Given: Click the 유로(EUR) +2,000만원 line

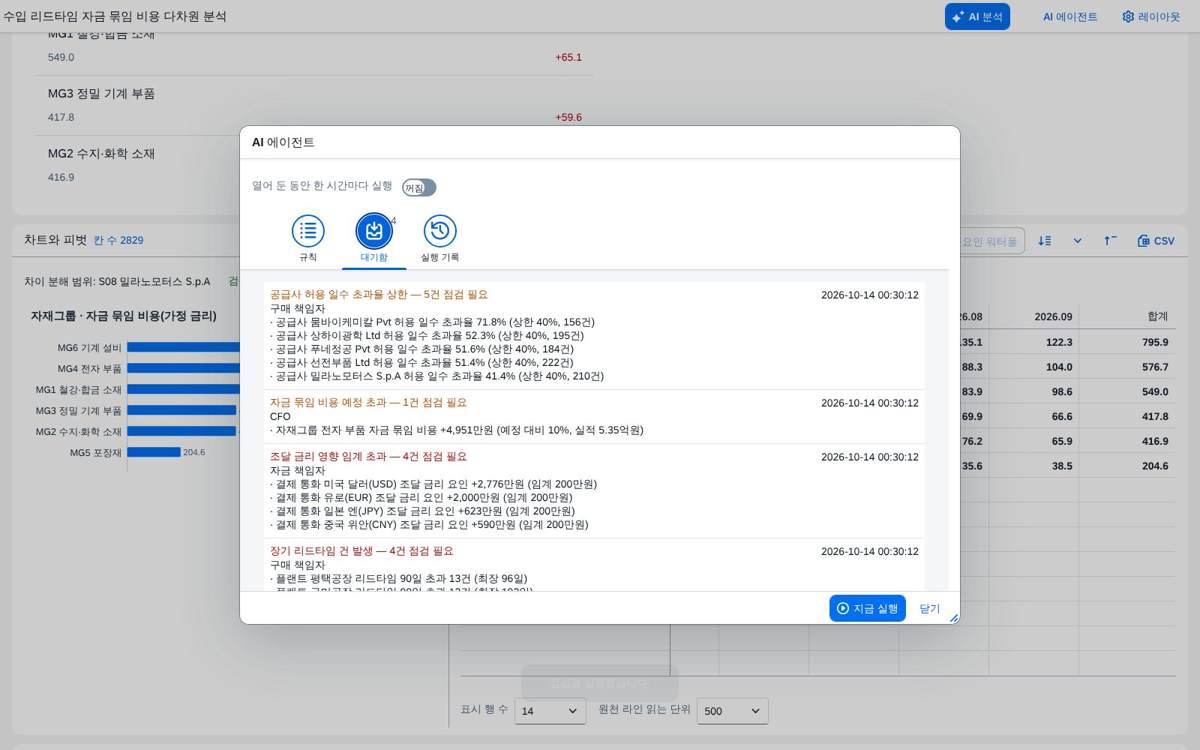Looking at the screenshot, I should pos(421,498).
